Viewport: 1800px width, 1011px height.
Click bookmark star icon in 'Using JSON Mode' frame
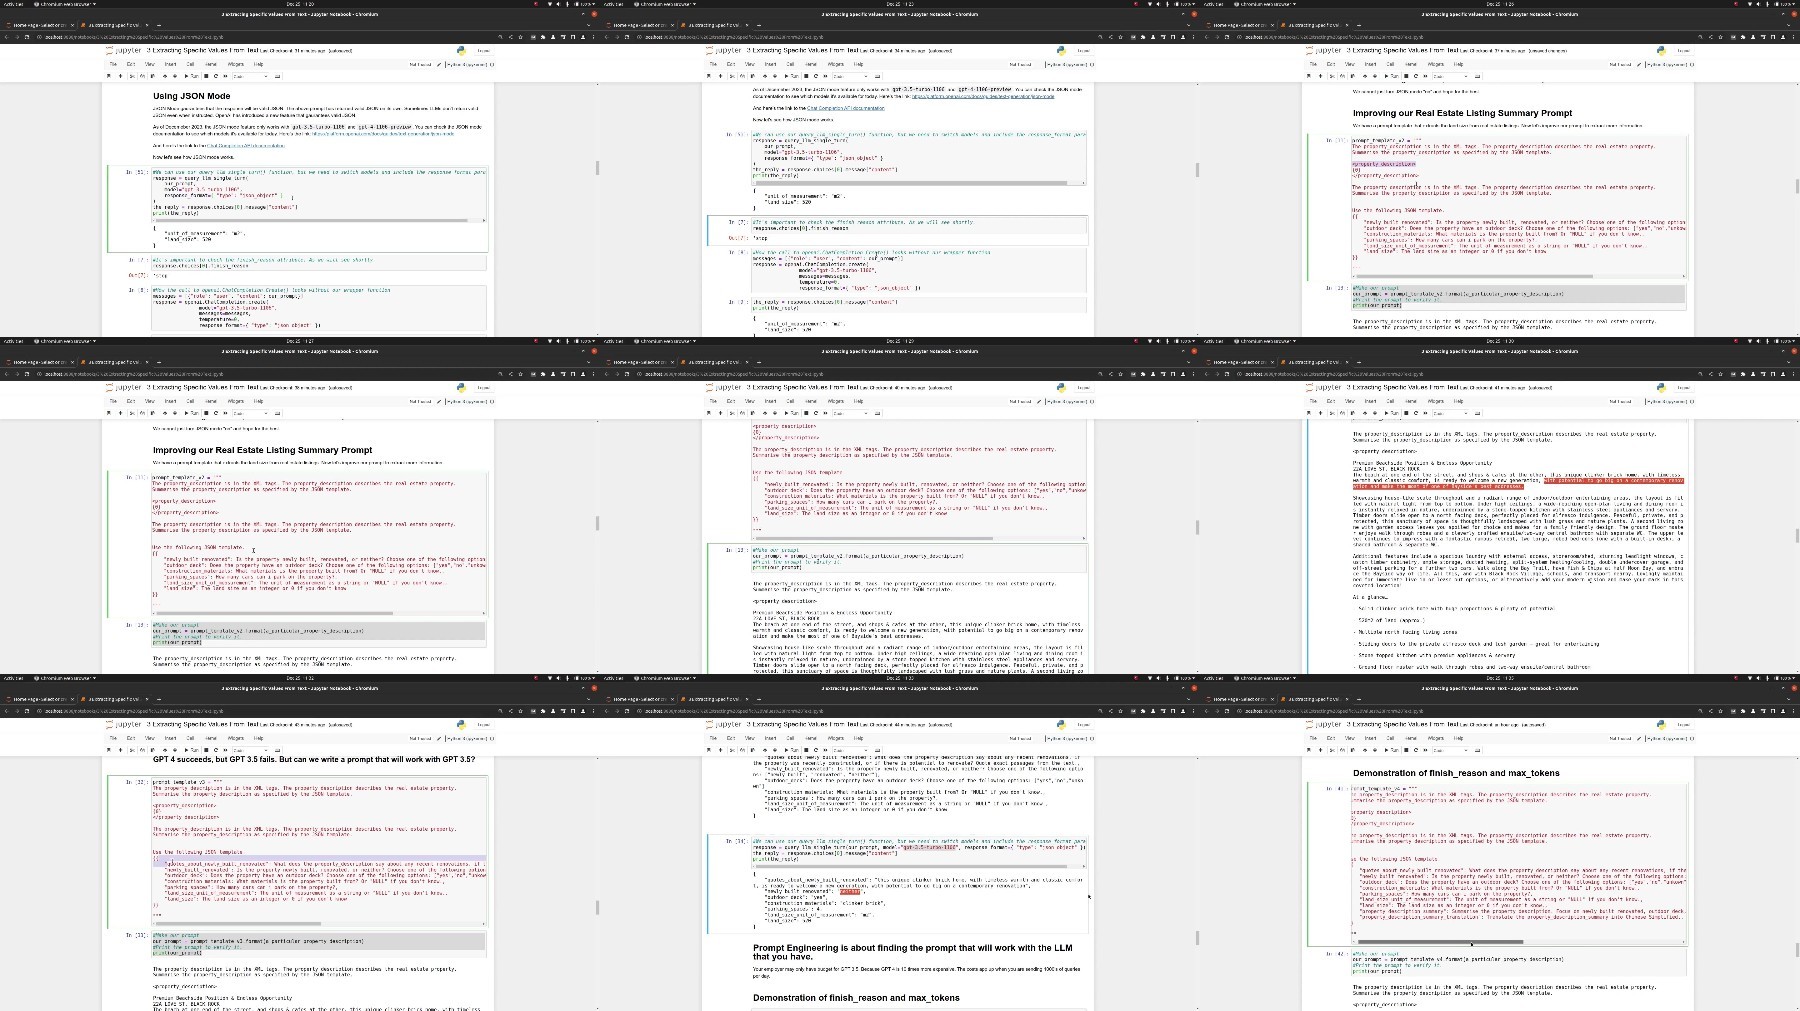[x=520, y=37]
